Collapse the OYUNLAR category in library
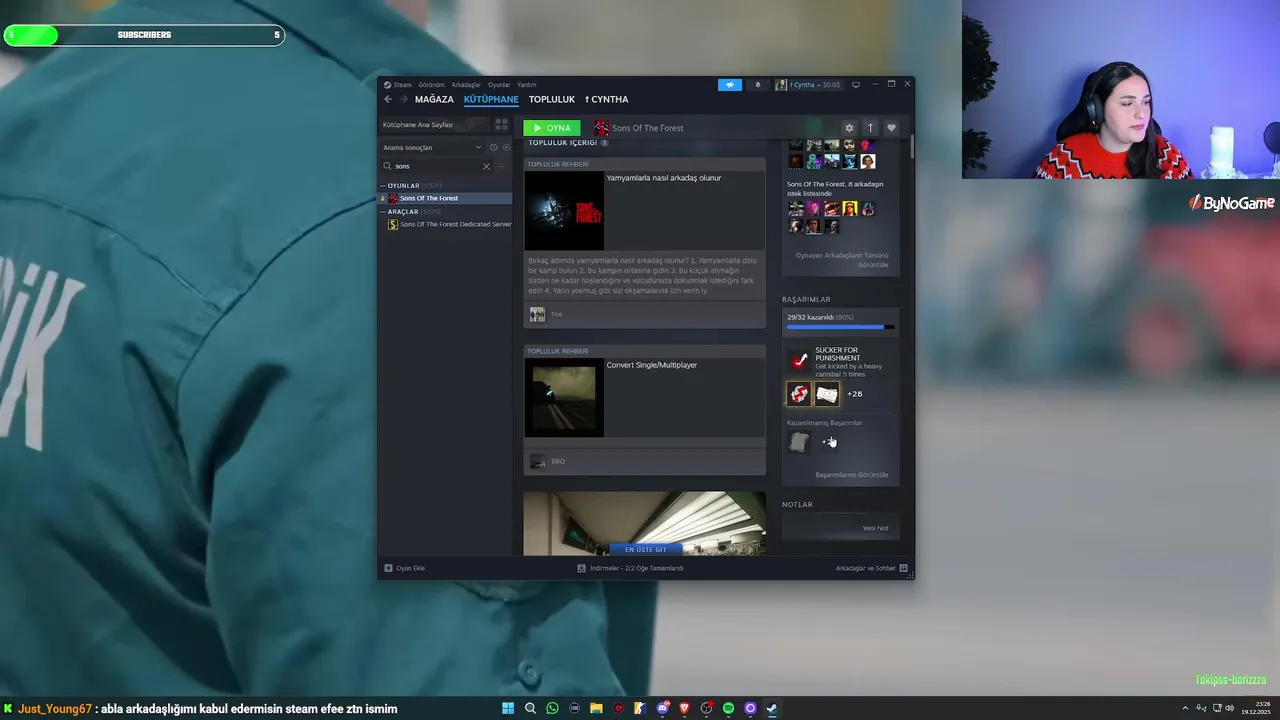Image resolution: width=1280 pixels, height=720 pixels. point(383,186)
